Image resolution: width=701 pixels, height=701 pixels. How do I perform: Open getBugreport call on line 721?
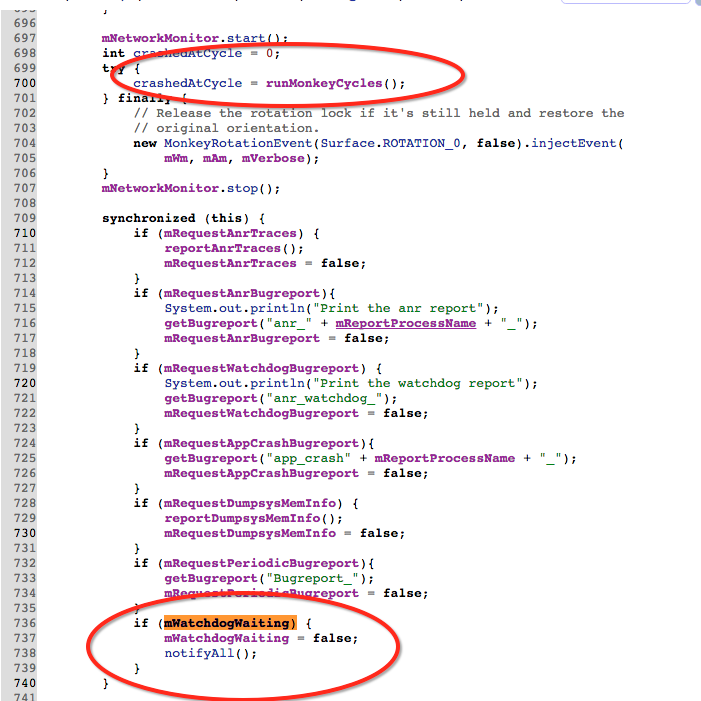(x=211, y=399)
